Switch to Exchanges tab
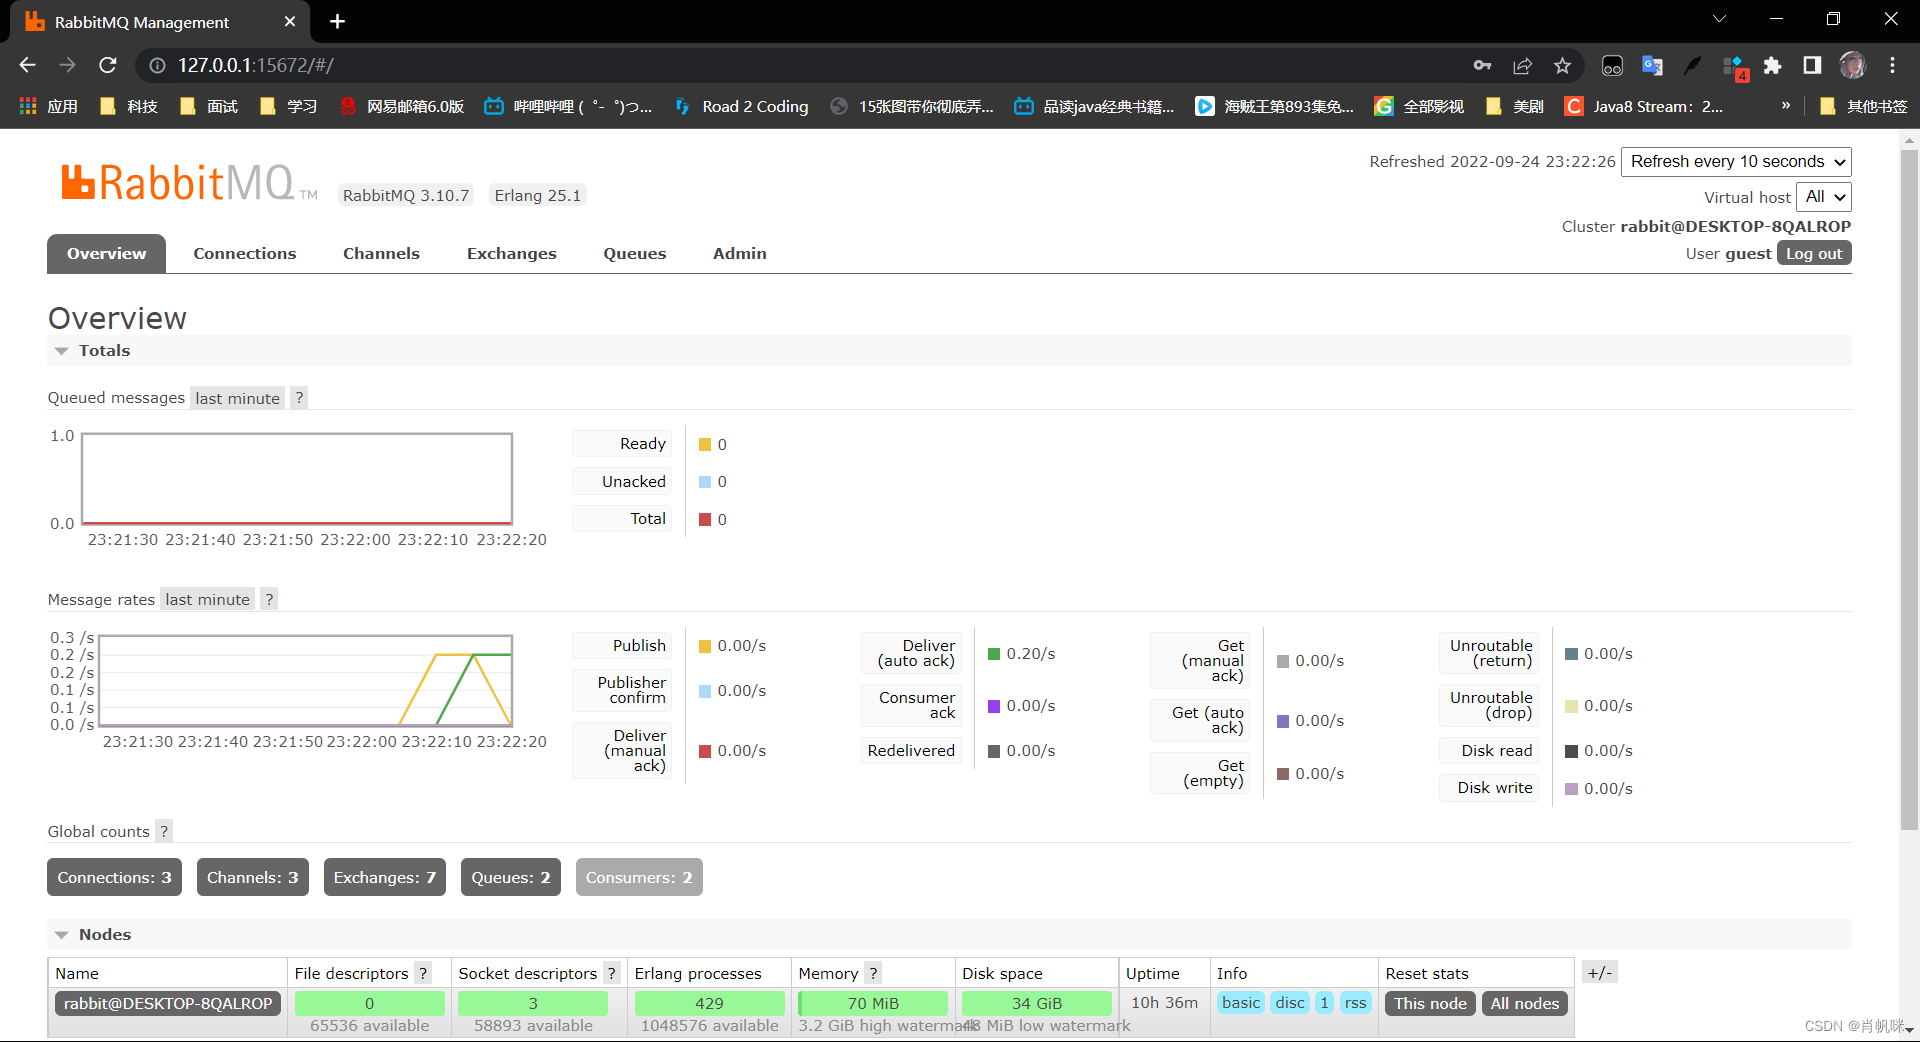This screenshot has height=1042, width=1920. pos(512,254)
